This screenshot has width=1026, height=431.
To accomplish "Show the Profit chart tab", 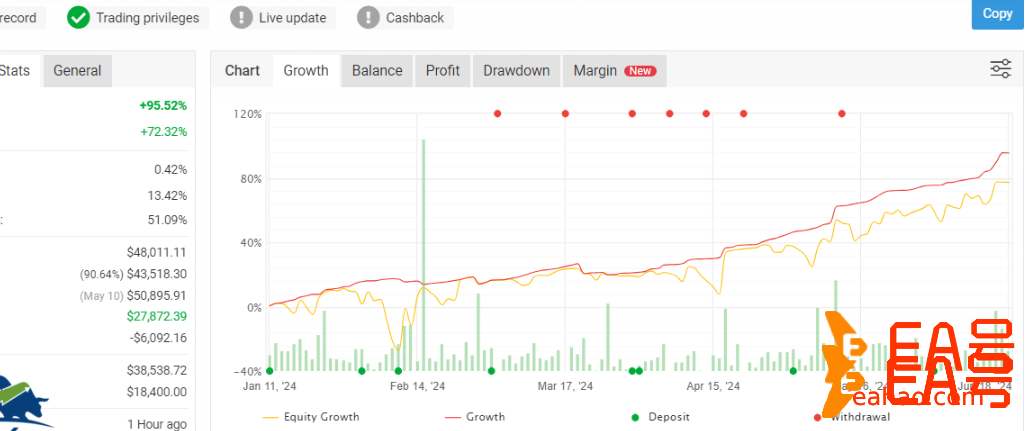I will 443,71.
